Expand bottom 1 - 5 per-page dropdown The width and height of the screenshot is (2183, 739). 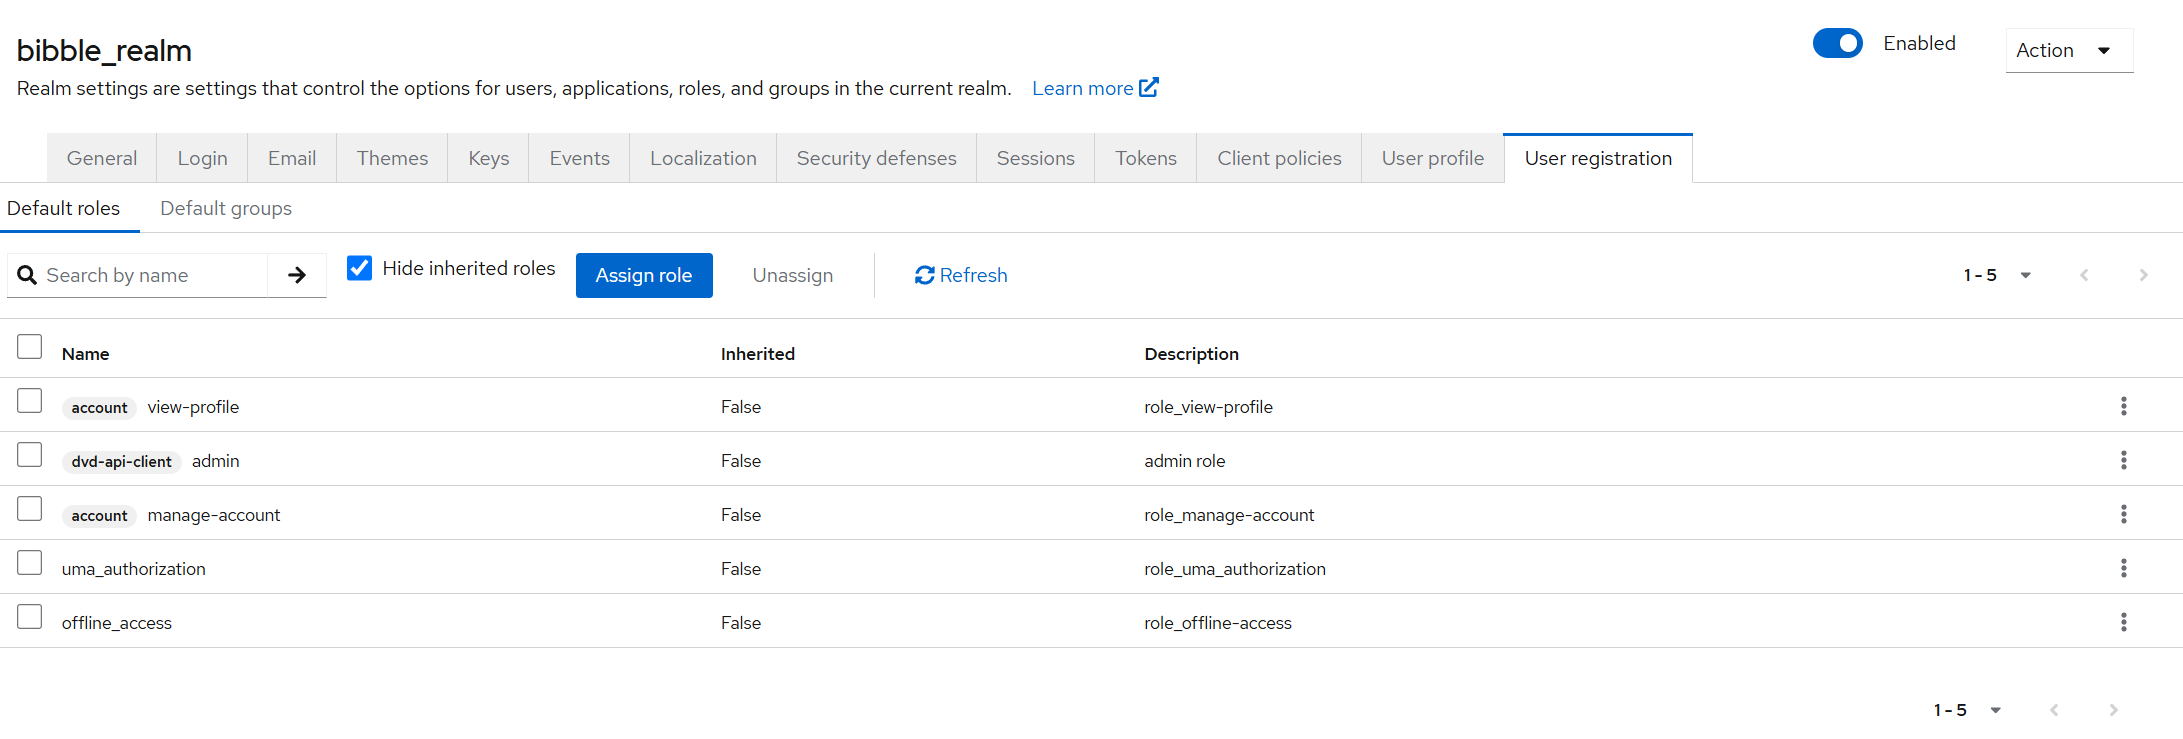click(x=1967, y=710)
